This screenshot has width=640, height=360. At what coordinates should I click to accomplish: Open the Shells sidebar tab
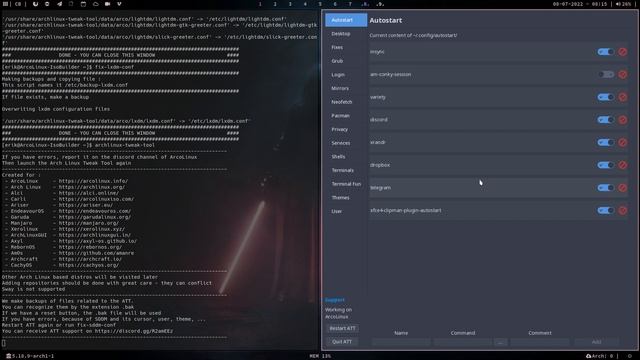click(x=346, y=157)
